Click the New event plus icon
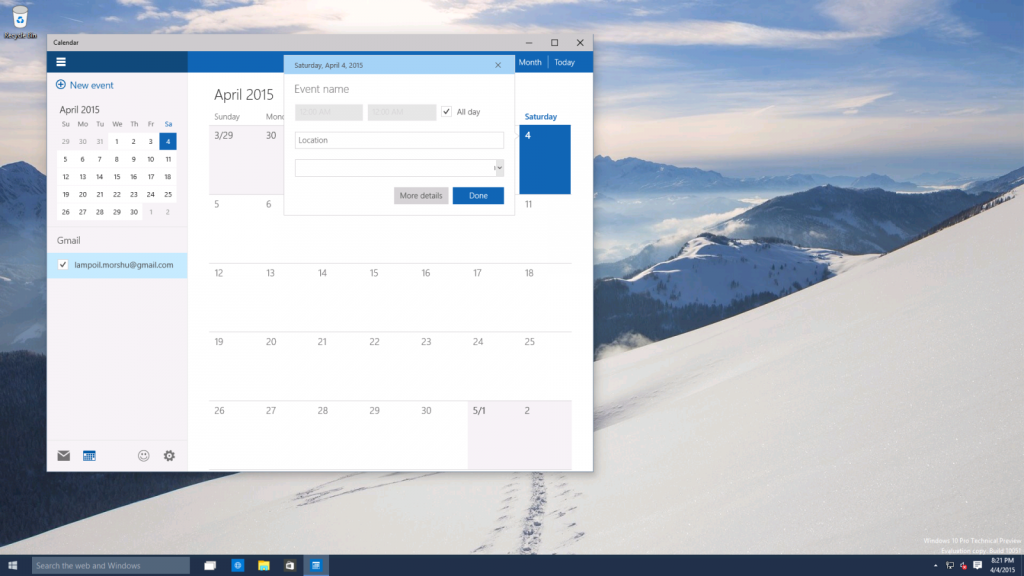Viewport: 1024px width, 576px height. point(61,85)
